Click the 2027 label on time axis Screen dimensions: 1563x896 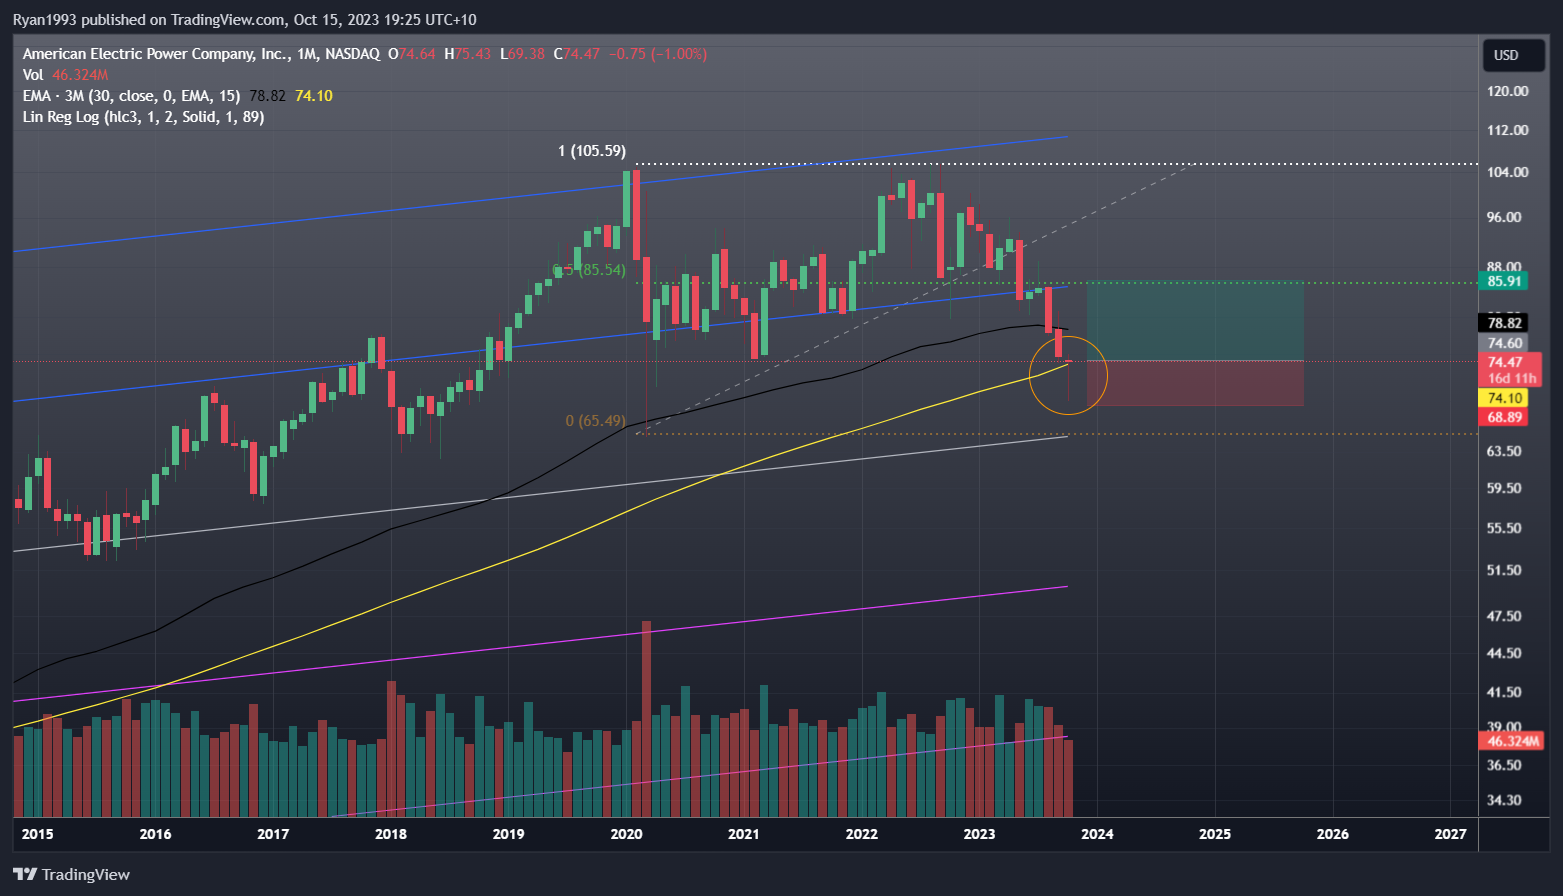click(1450, 834)
